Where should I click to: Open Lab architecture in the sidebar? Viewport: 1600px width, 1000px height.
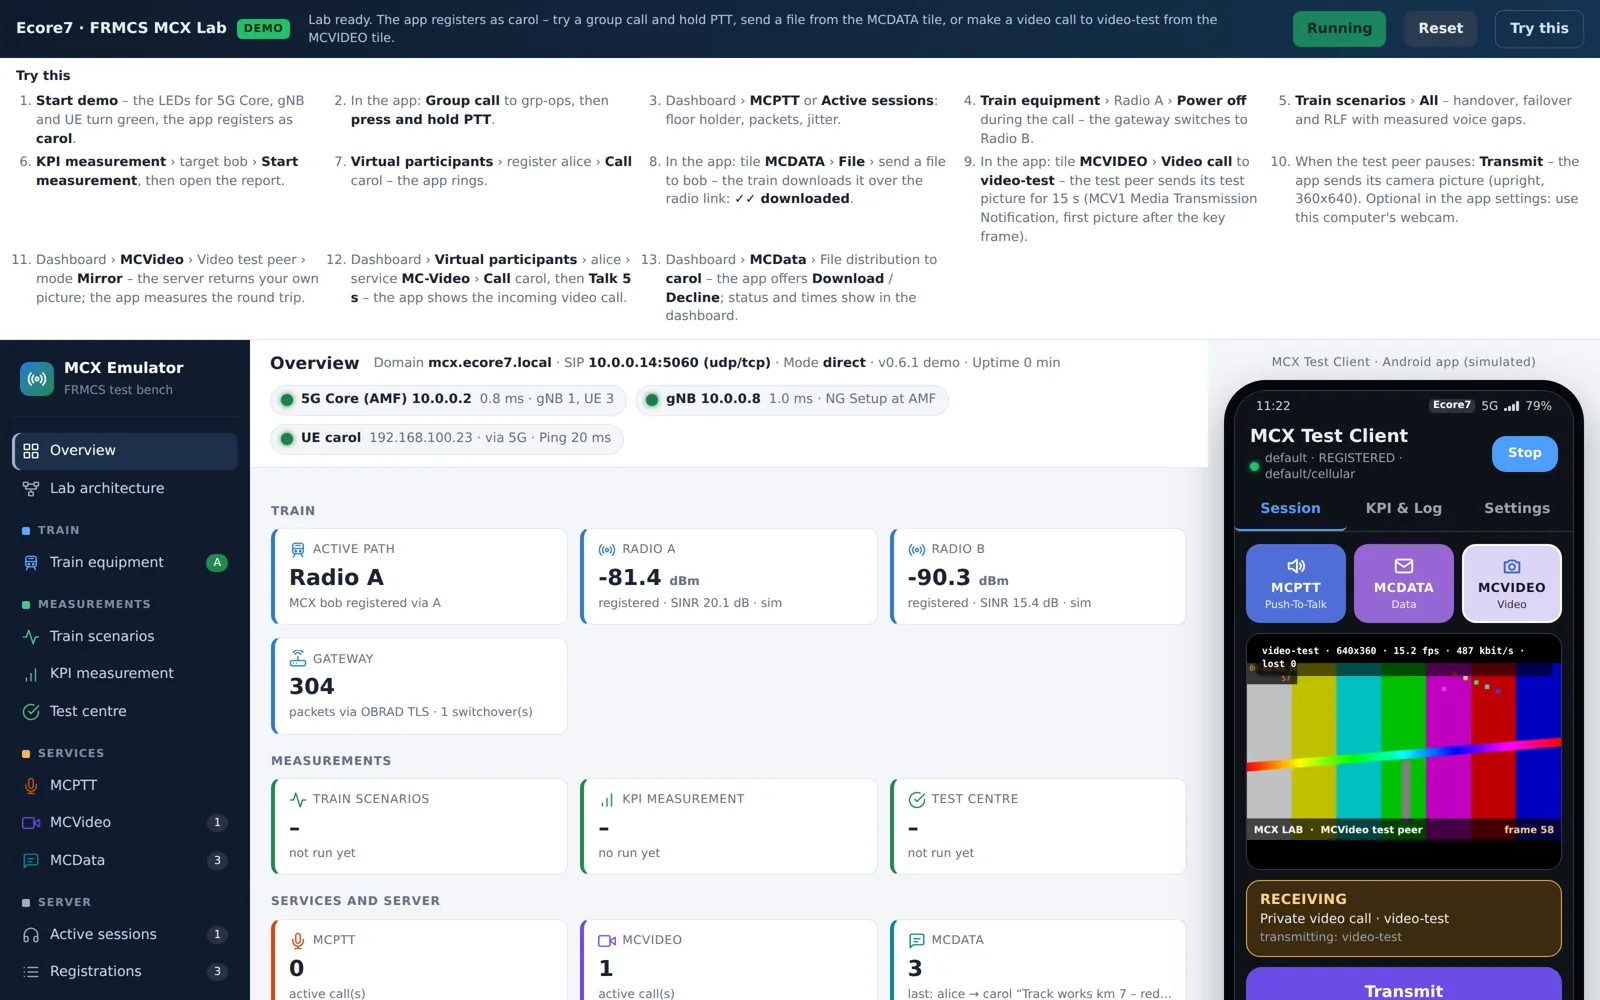click(x=125, y=488)
